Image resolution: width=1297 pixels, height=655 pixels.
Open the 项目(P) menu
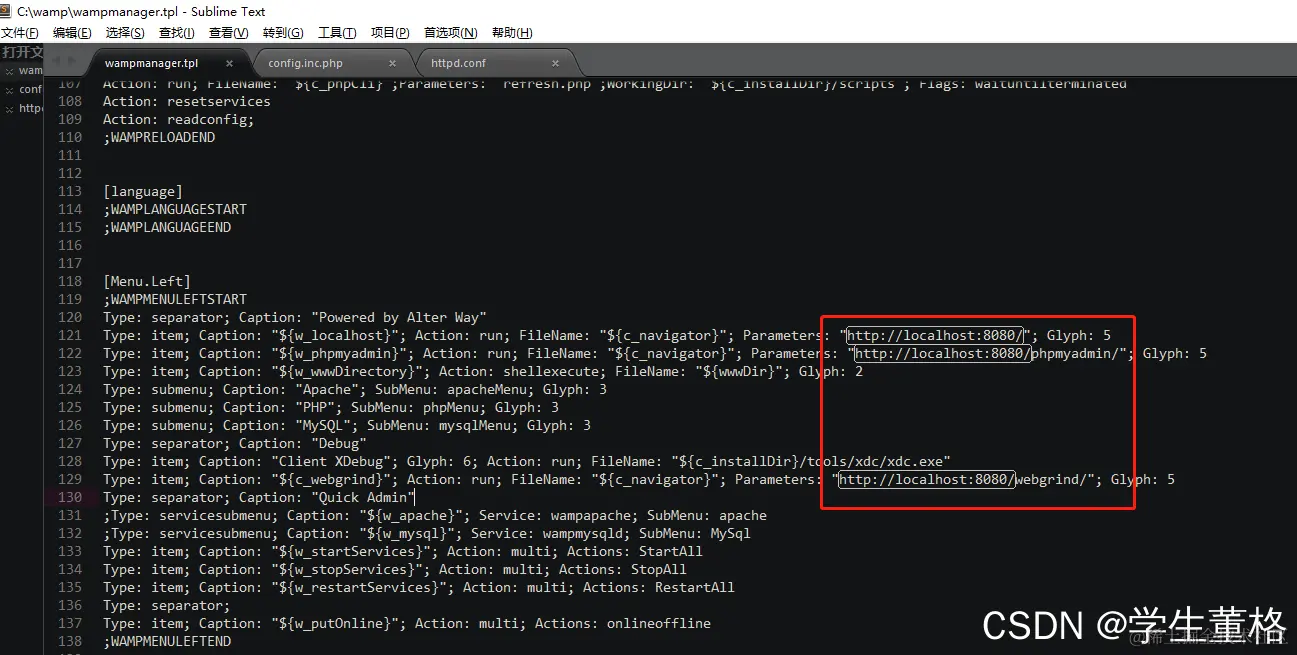coord(390,33)
